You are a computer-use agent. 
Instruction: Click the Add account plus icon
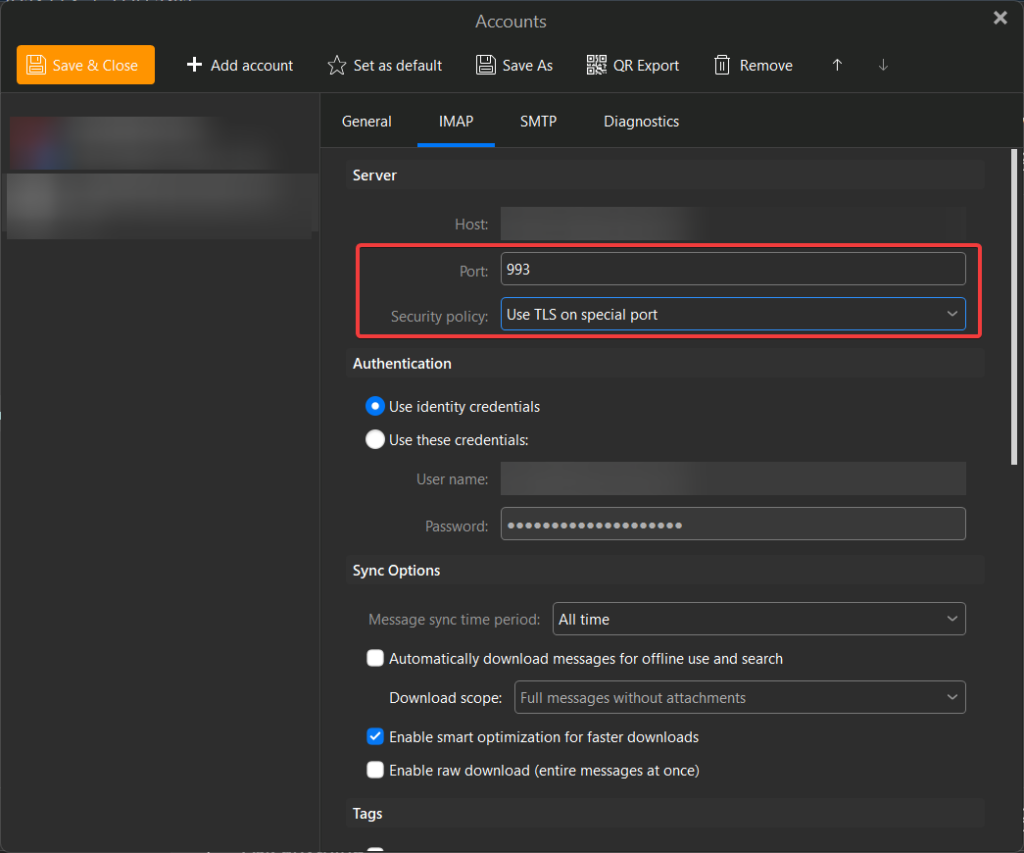(x=195, y=65)
